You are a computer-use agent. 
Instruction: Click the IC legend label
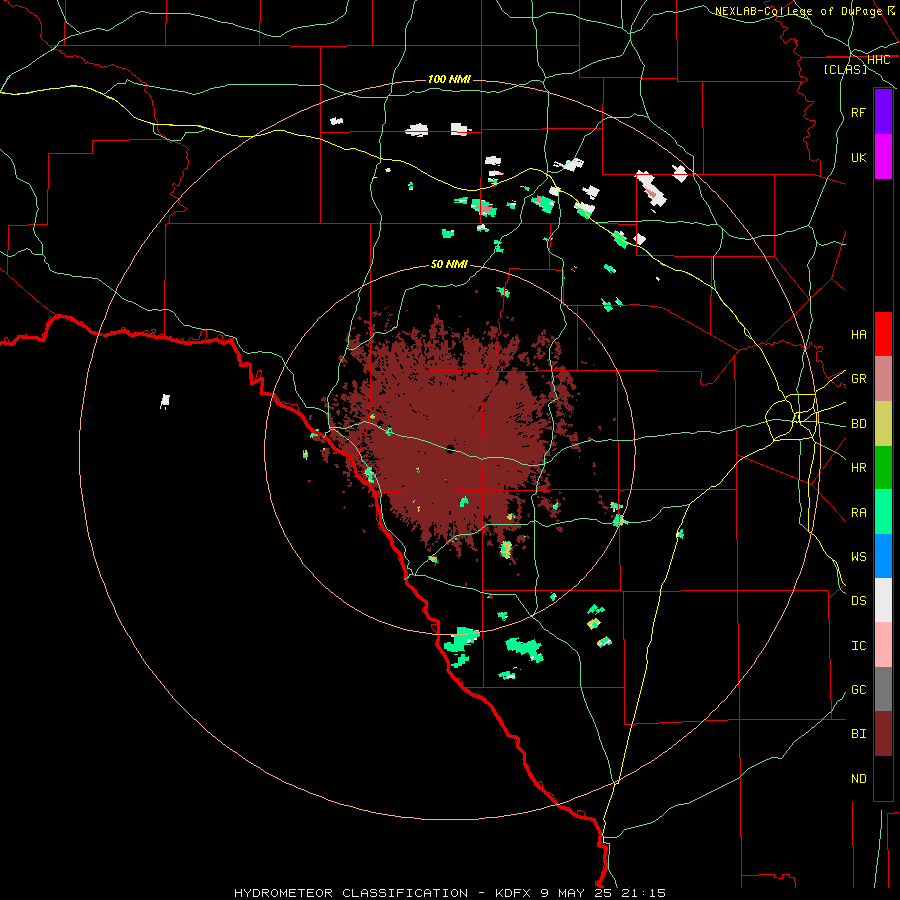point(859,646)
